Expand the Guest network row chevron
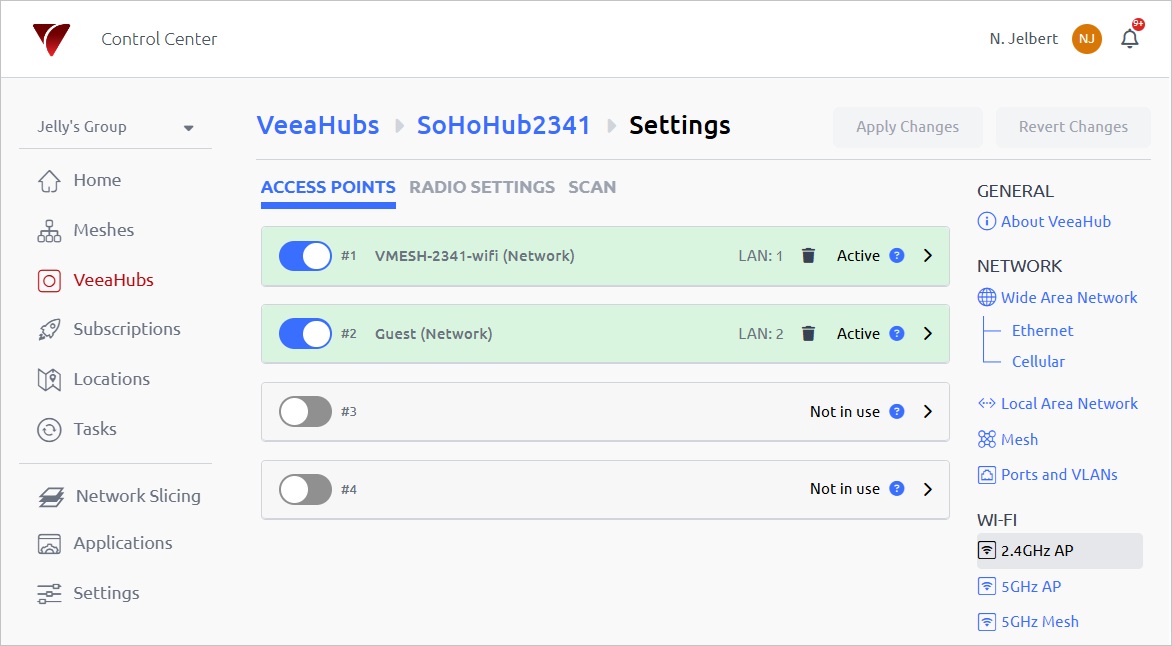Image resolution: width=1172 pixels, height=646 pixels. tap(928, 333)
